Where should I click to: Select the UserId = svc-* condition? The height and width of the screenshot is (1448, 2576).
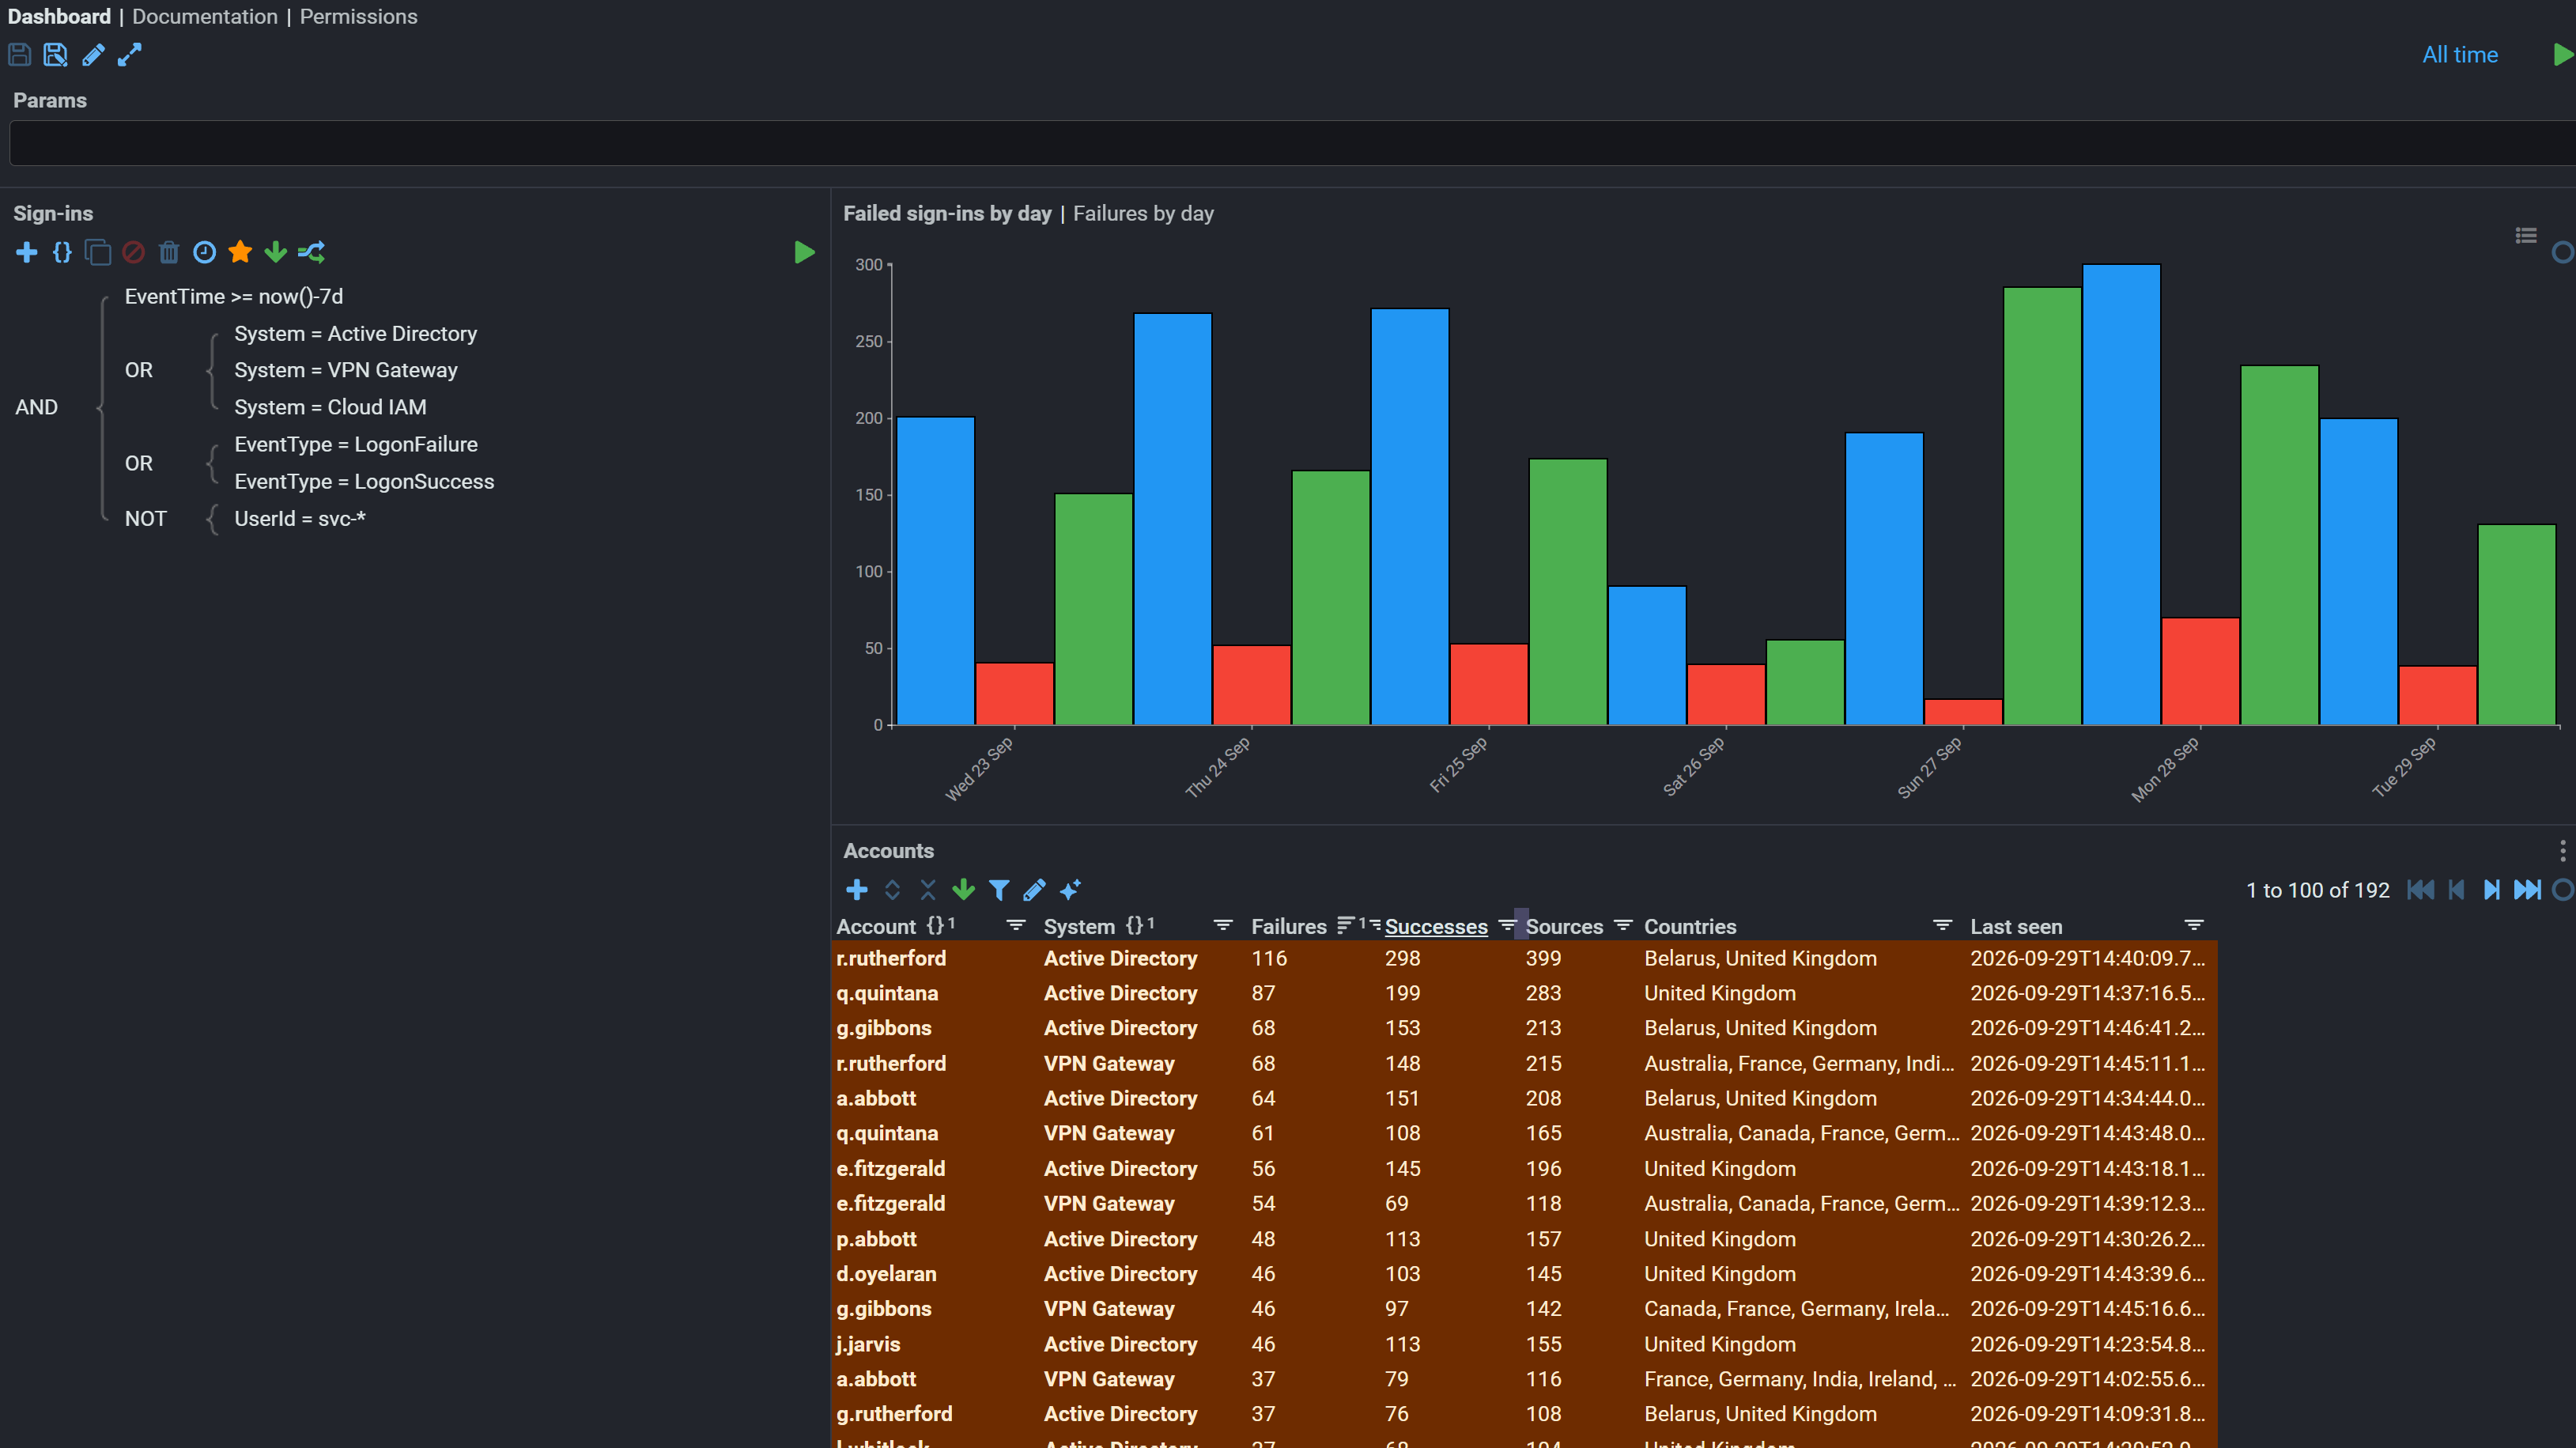[x=299, y=518]
